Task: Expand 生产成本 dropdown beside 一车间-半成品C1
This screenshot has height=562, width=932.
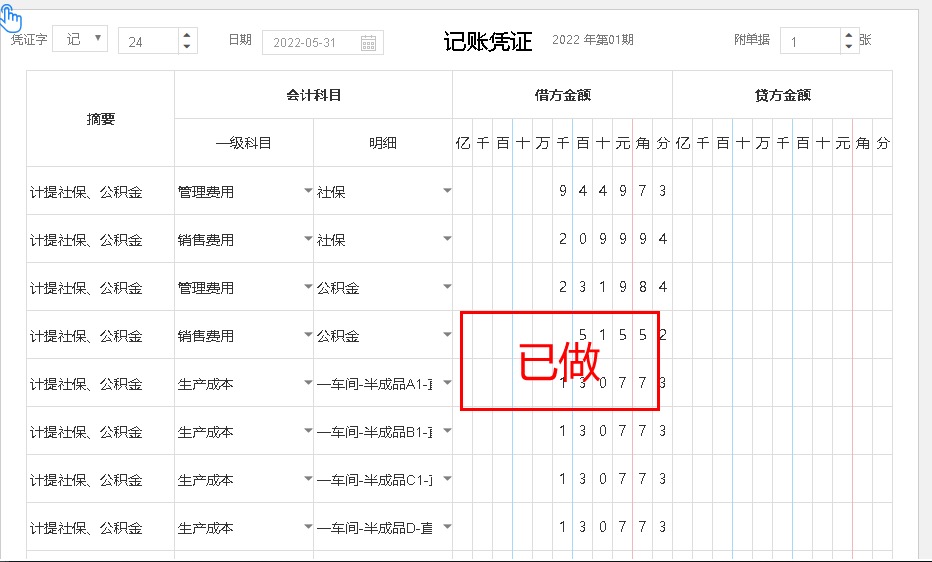Action: [308, 479]
